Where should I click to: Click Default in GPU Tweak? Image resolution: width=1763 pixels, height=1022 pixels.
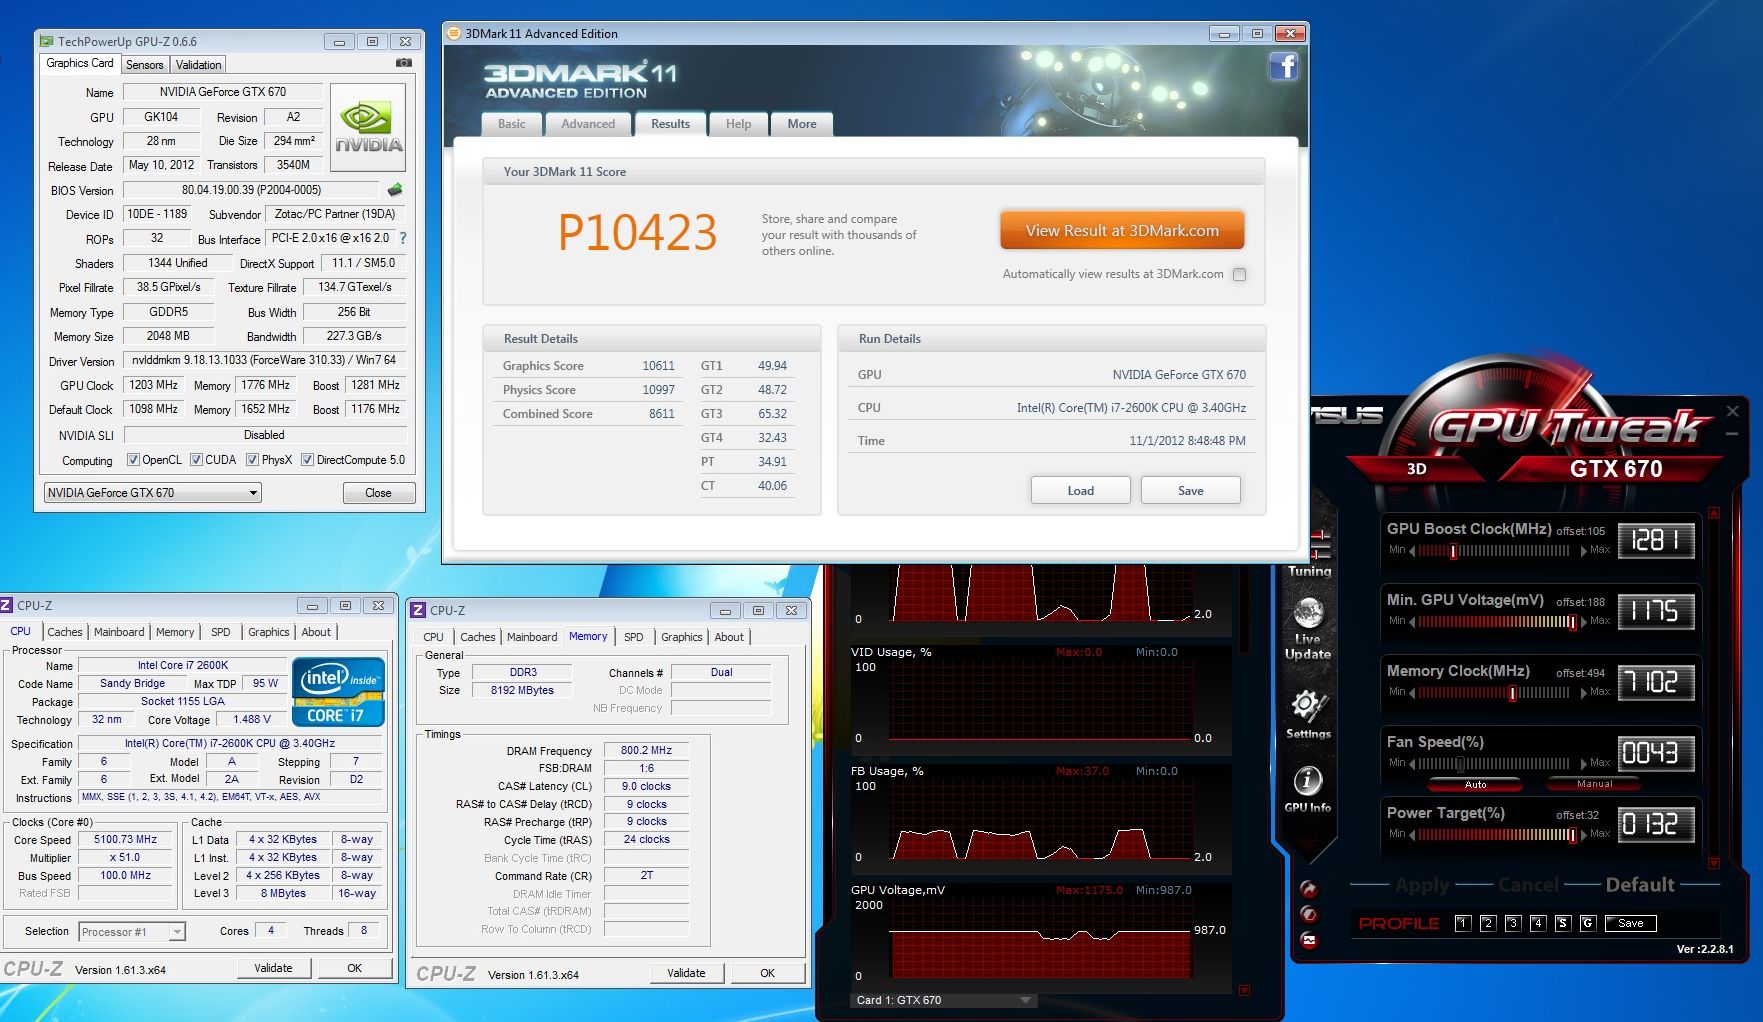[x=1640, y=885]
